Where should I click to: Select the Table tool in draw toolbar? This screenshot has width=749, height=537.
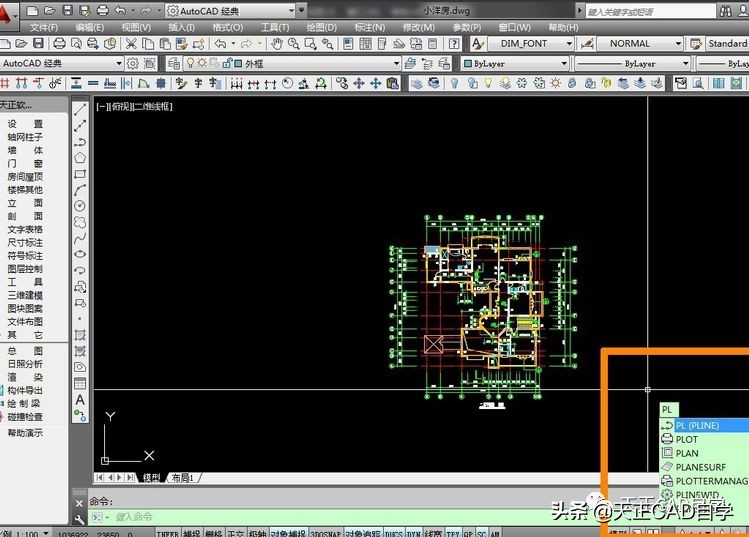[x=80, y=383]
